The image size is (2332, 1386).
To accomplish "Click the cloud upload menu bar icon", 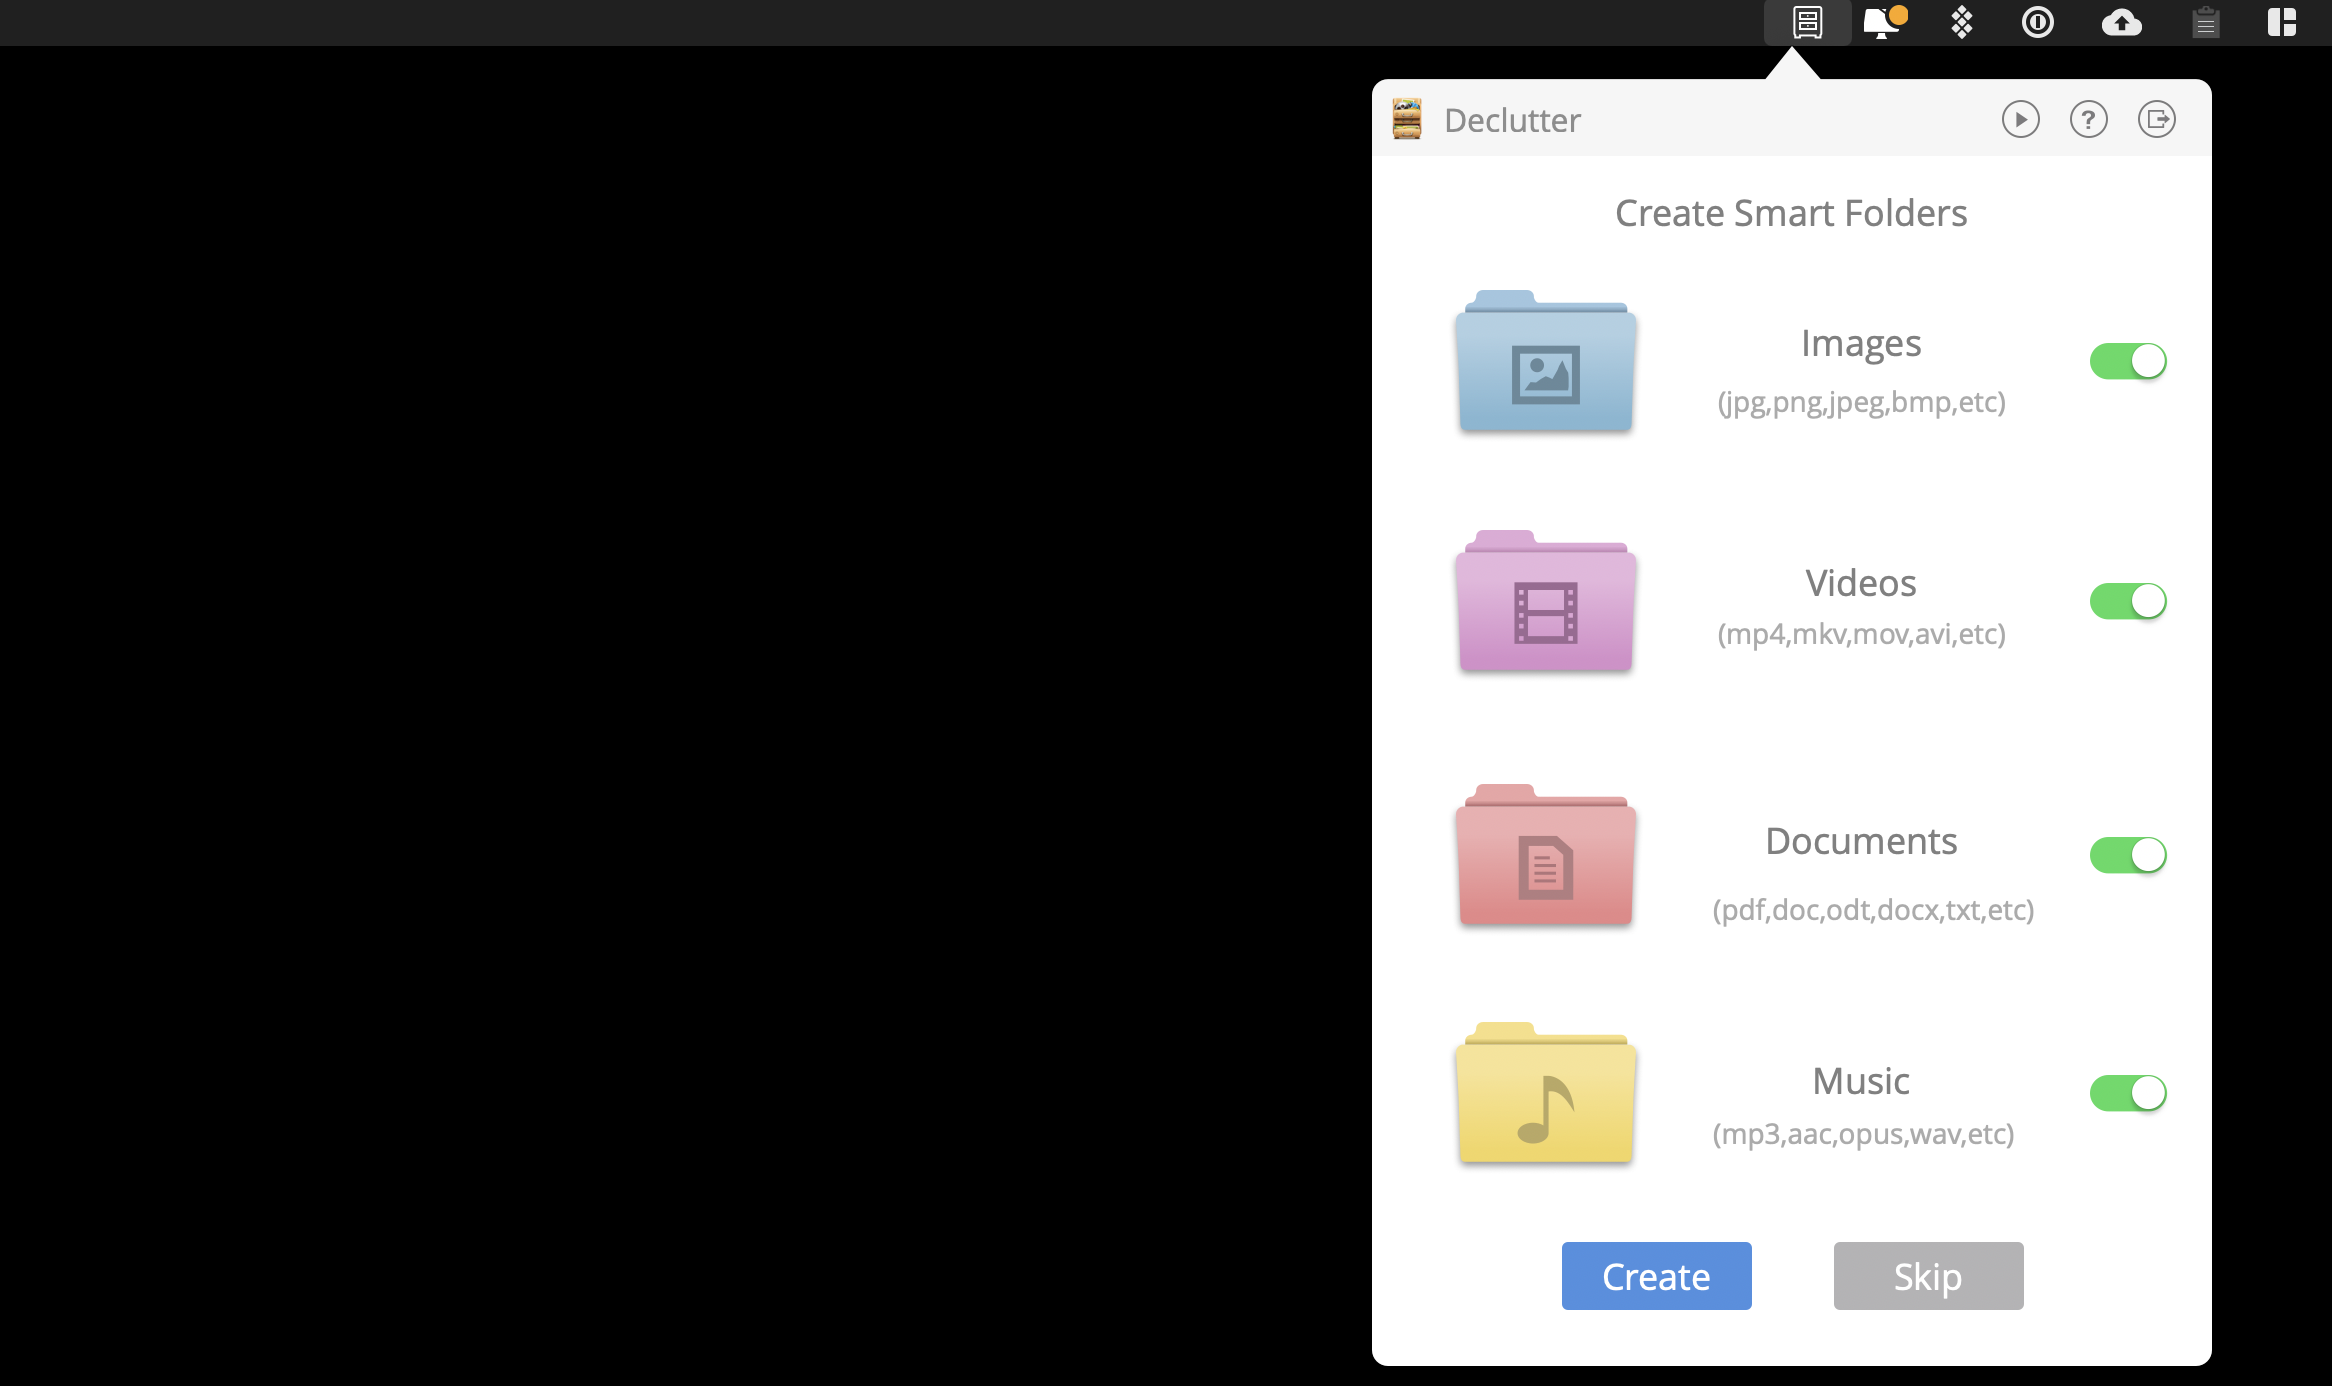I will pos(2121,22).
